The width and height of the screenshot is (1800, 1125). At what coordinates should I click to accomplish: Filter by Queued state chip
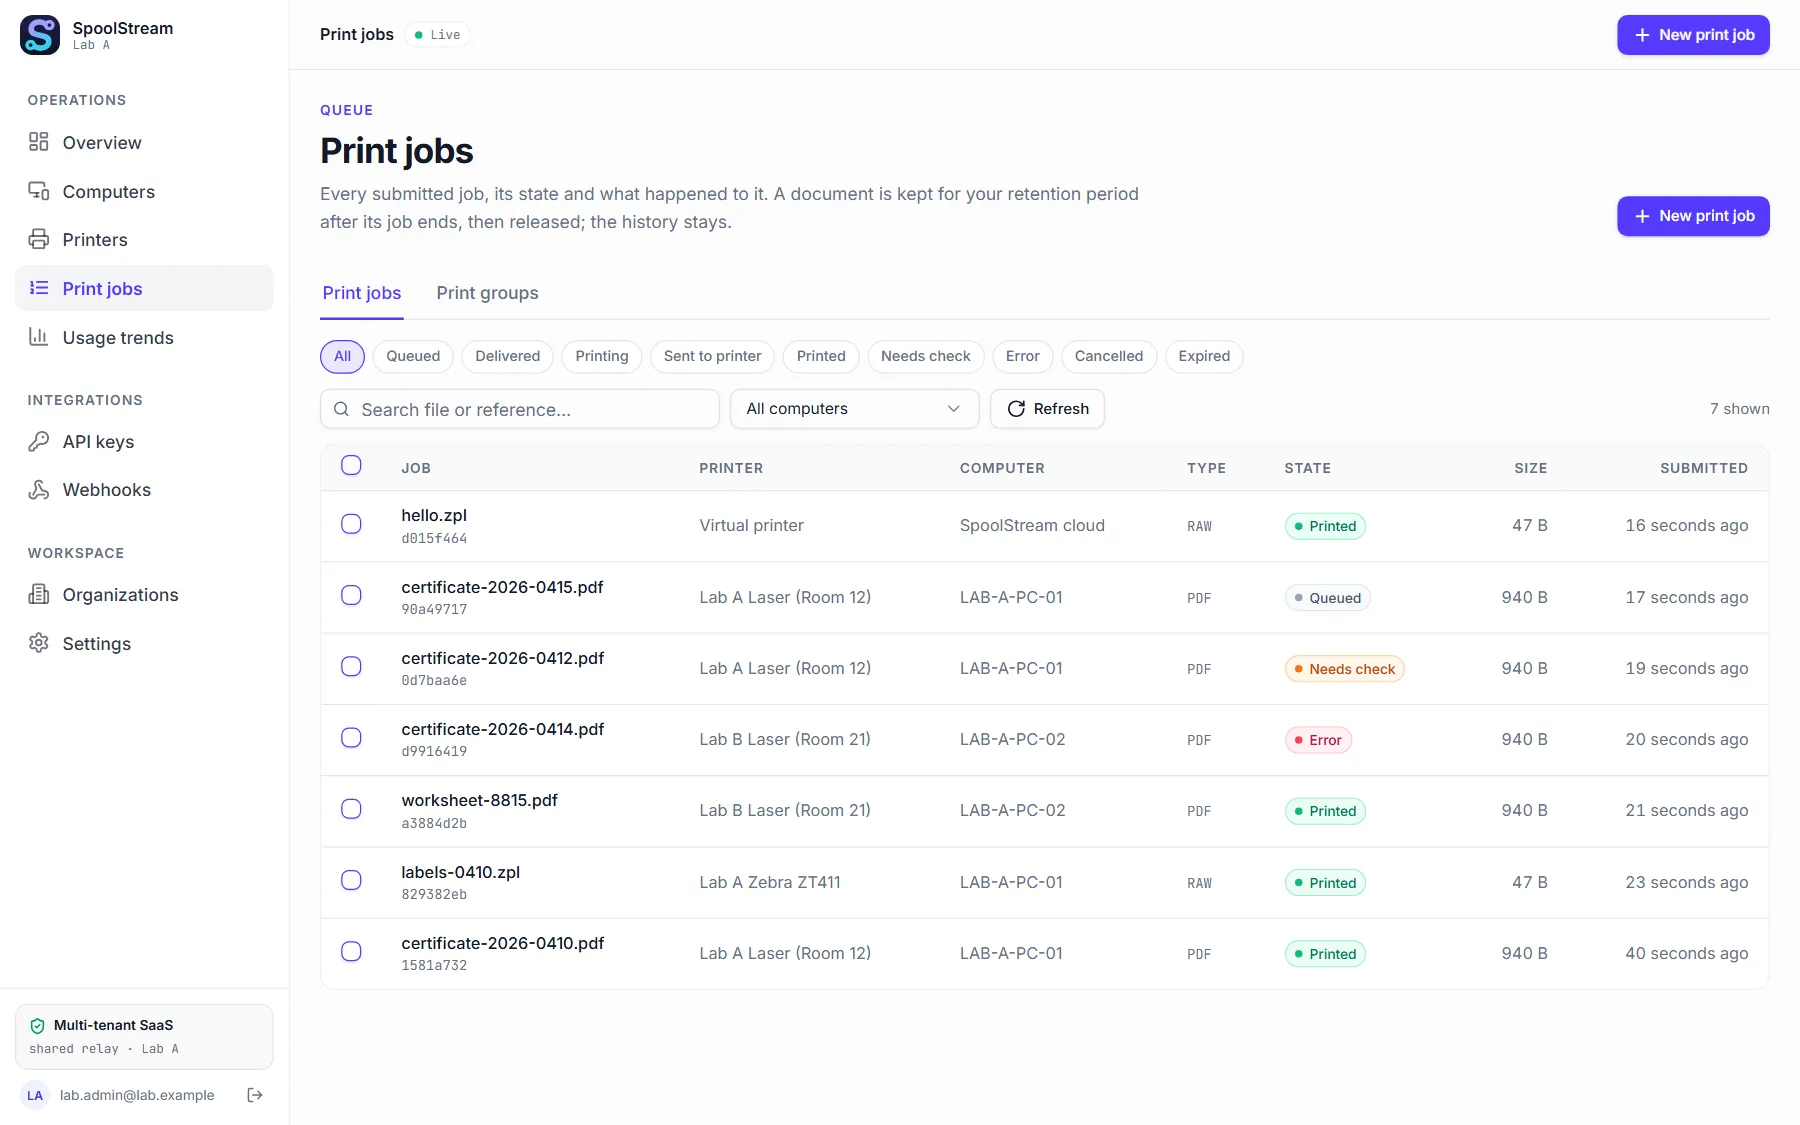(413, 356)
